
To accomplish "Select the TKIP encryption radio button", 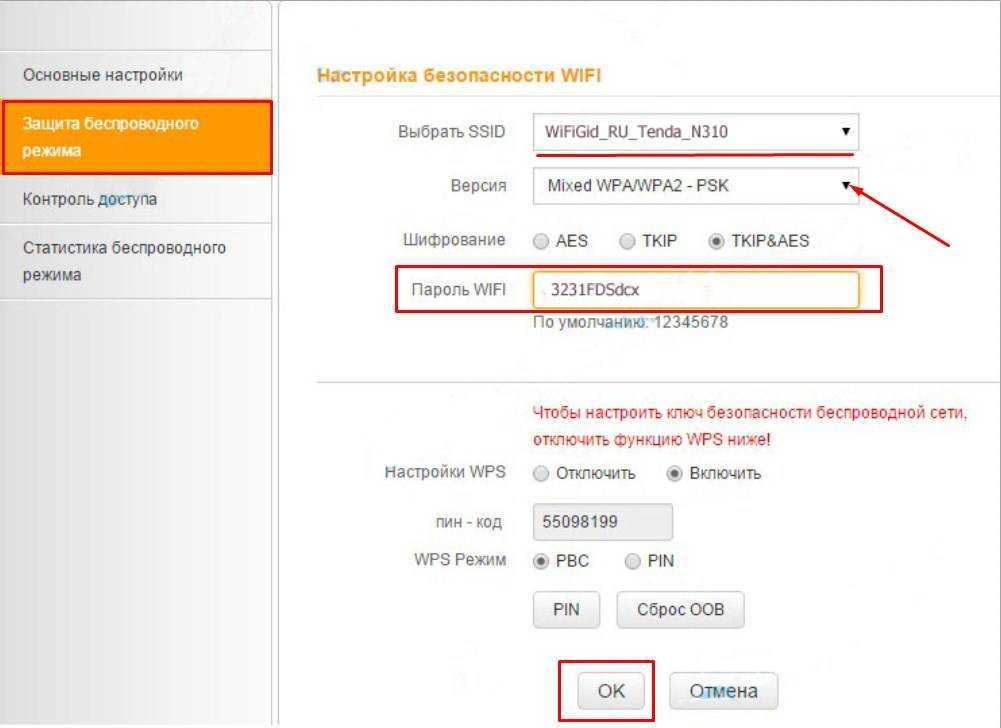I will [628, 241].
